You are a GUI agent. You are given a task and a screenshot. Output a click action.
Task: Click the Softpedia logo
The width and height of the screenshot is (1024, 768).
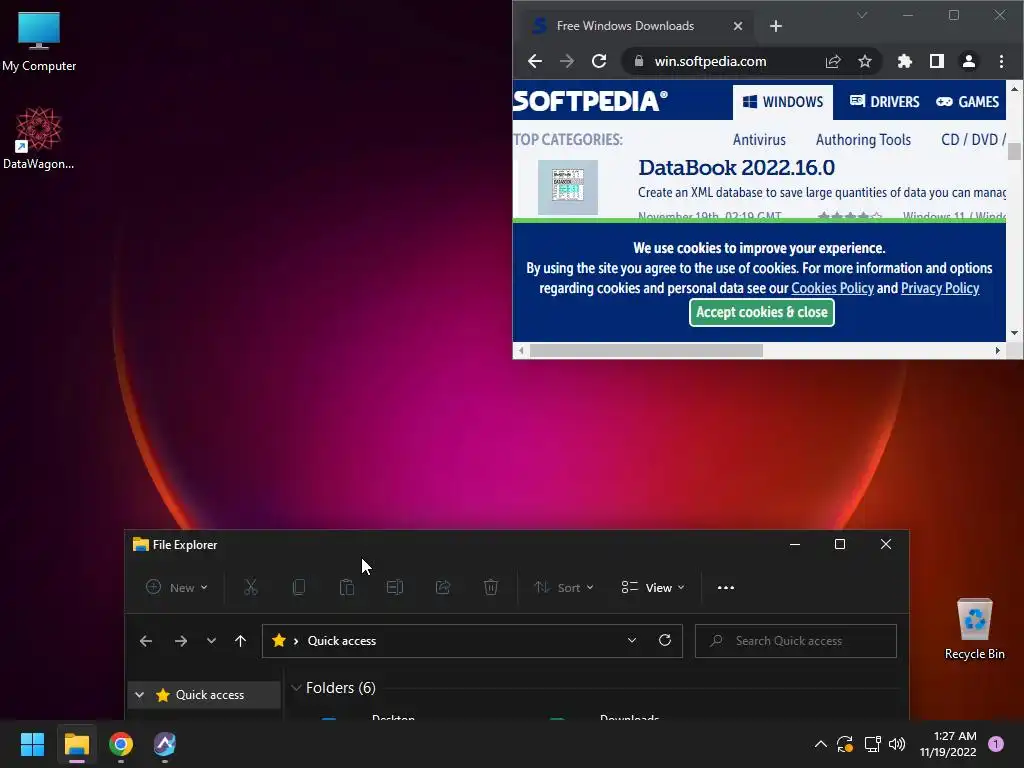[590, 101]
